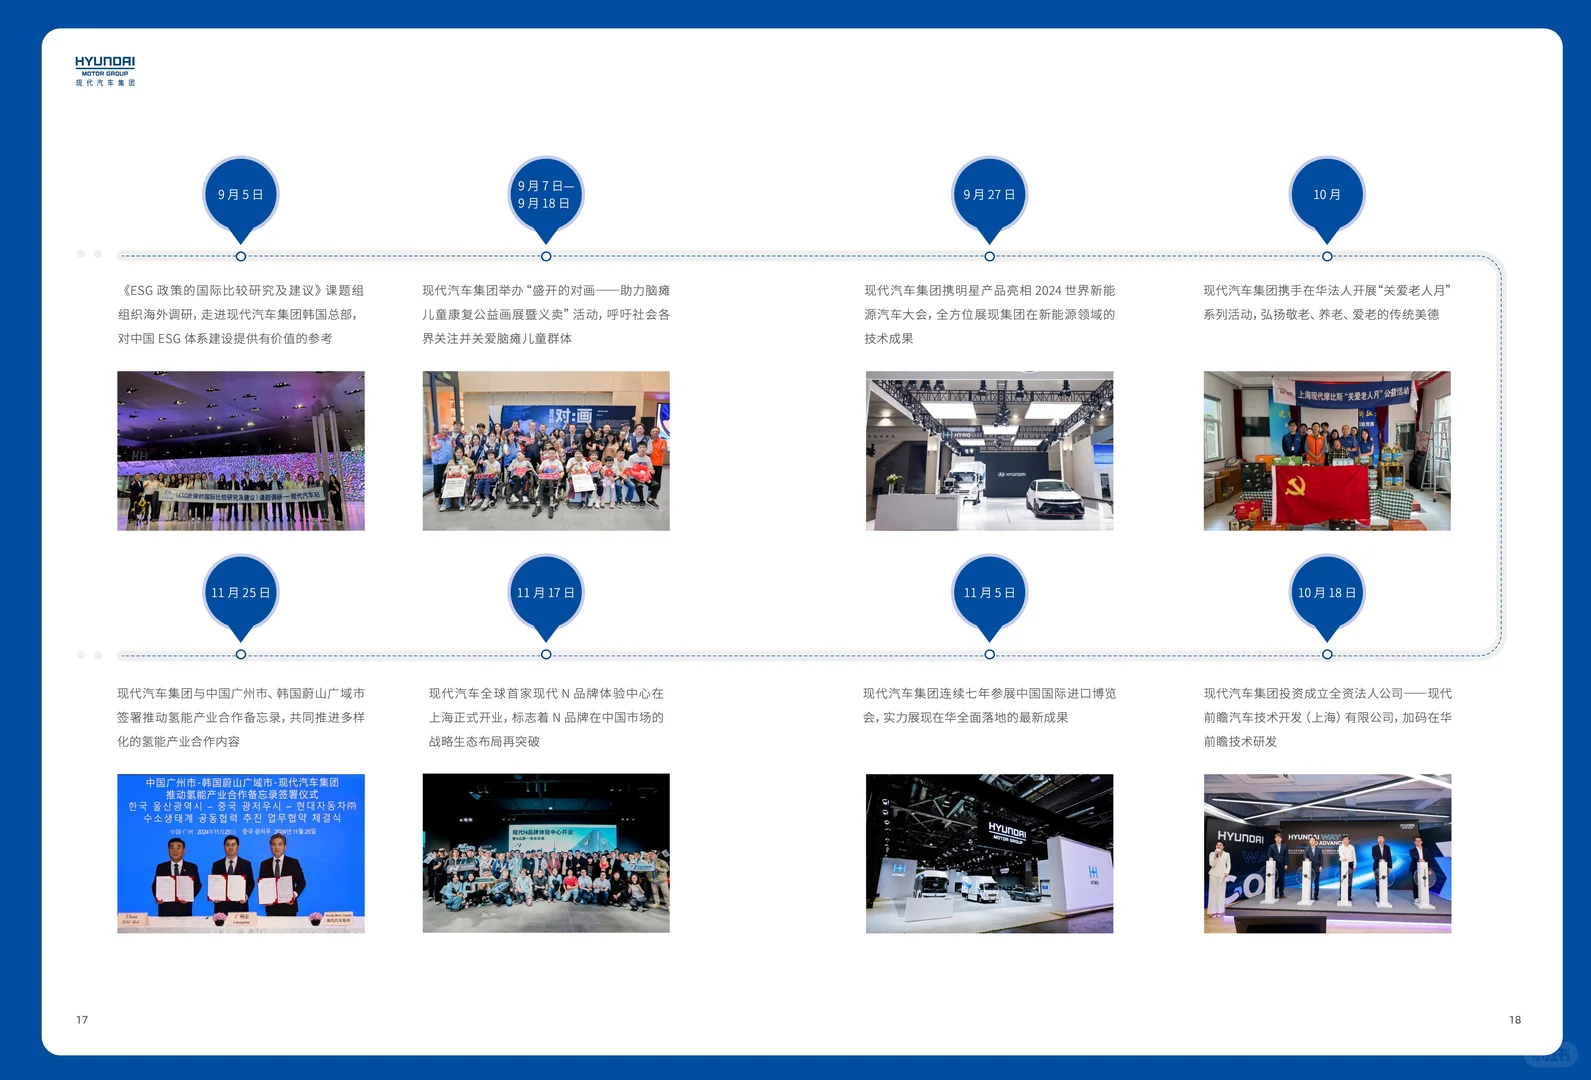Click the text 现代汽车集团携手在华法人开展“关爱老人月”
This screenshot has width=1591, height=1080.
pos(1327,290)
